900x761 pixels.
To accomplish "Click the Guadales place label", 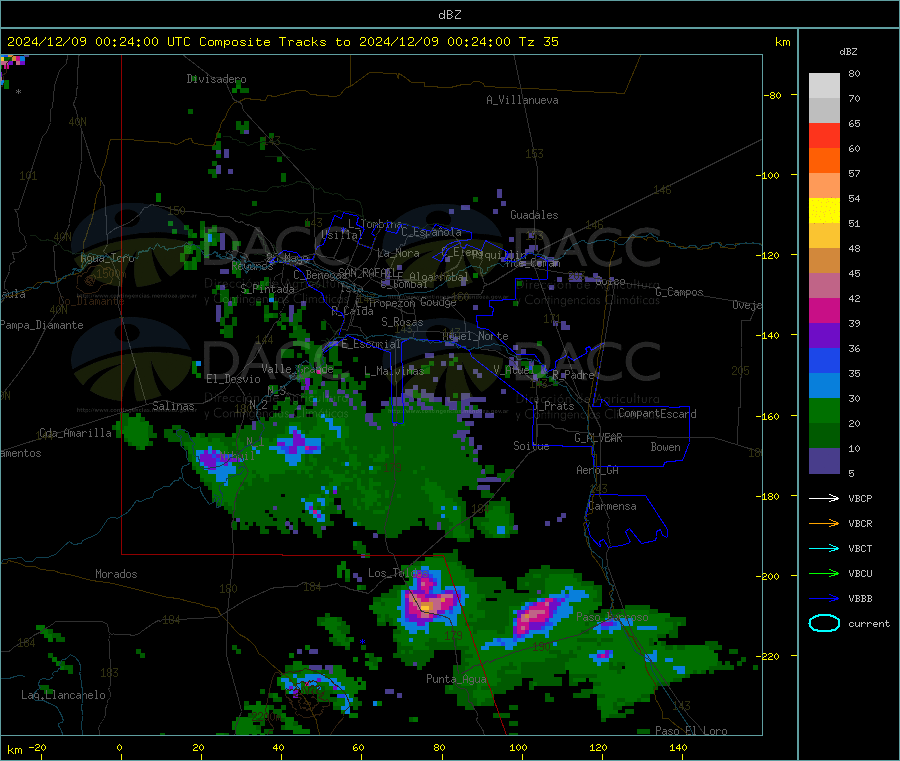I will pyautogui.click(x=534, y=215).
